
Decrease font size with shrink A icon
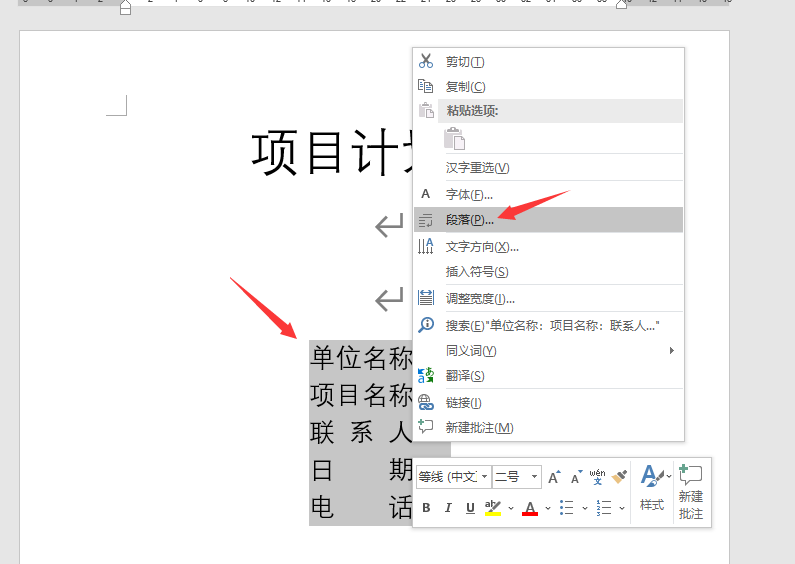pos(576,477)
